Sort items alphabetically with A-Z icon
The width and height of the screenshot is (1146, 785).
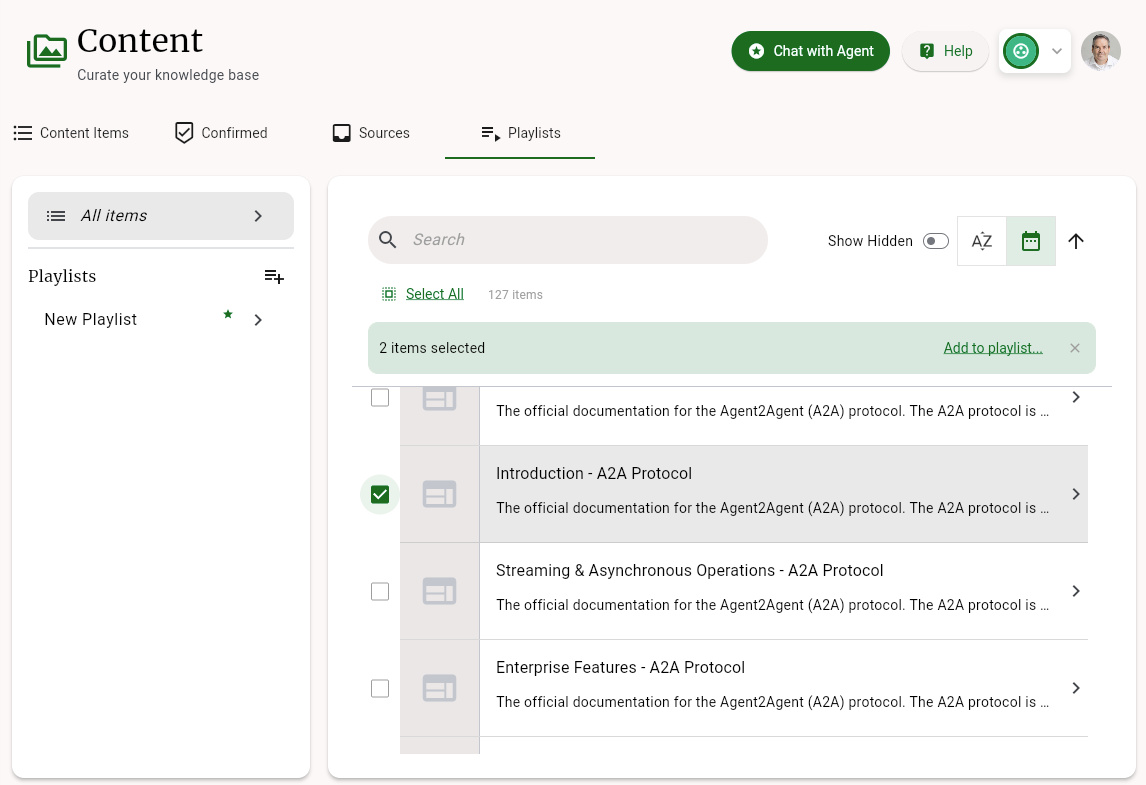coord(982,241)
